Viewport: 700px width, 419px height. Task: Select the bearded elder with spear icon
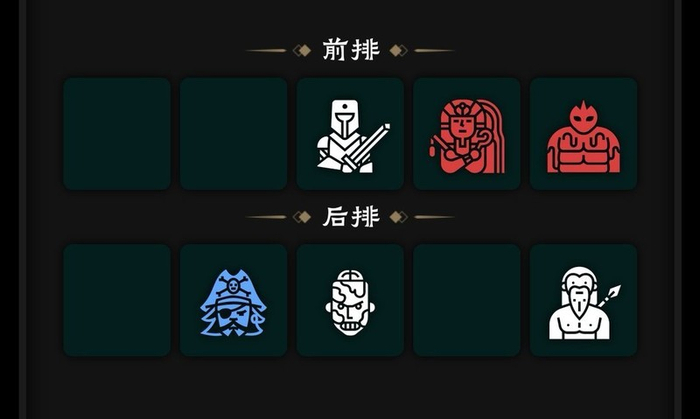coord(583,300)
